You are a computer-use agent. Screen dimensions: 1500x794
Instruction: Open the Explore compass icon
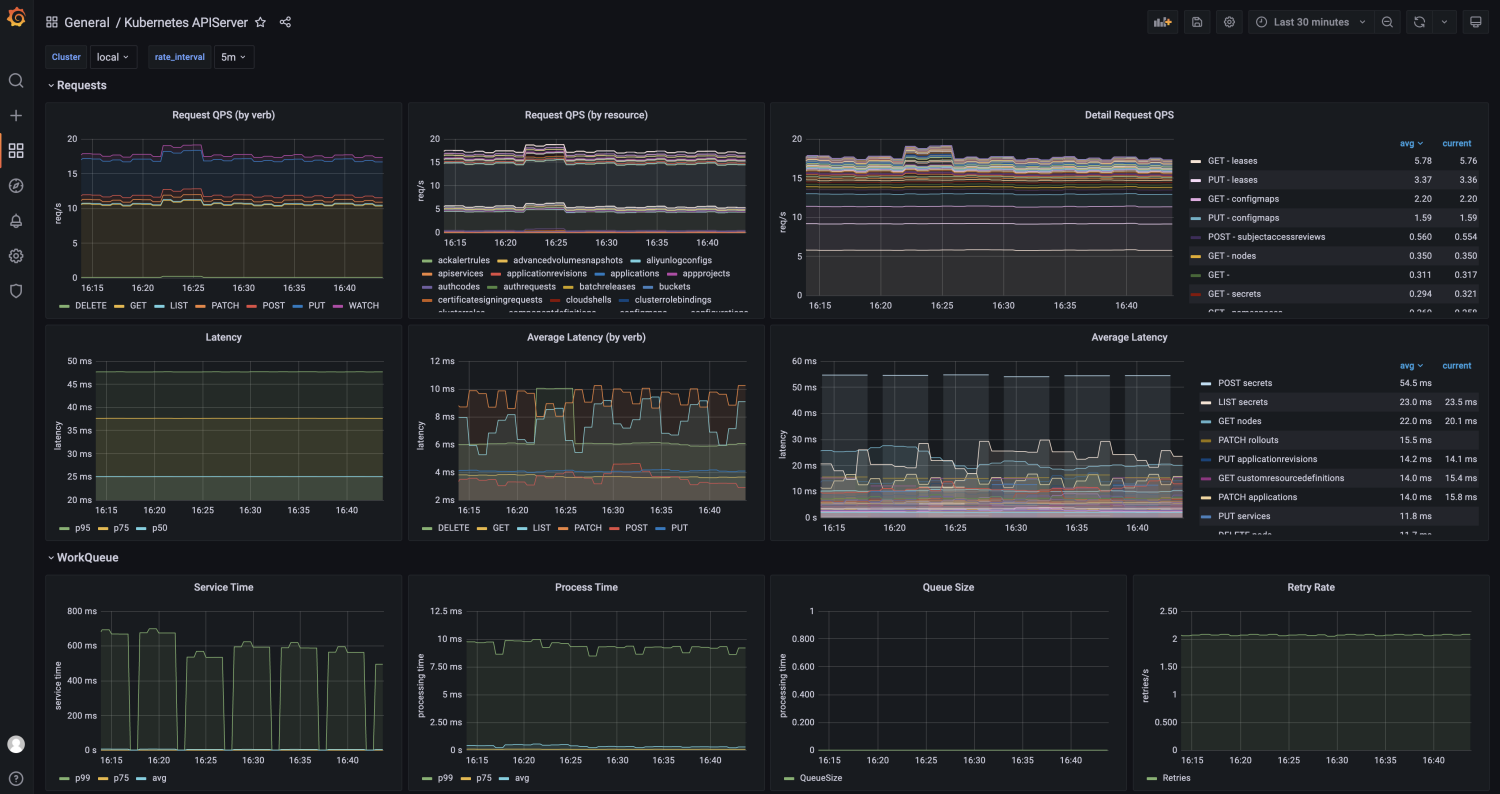pyautogui.click(x=16, y=186)
